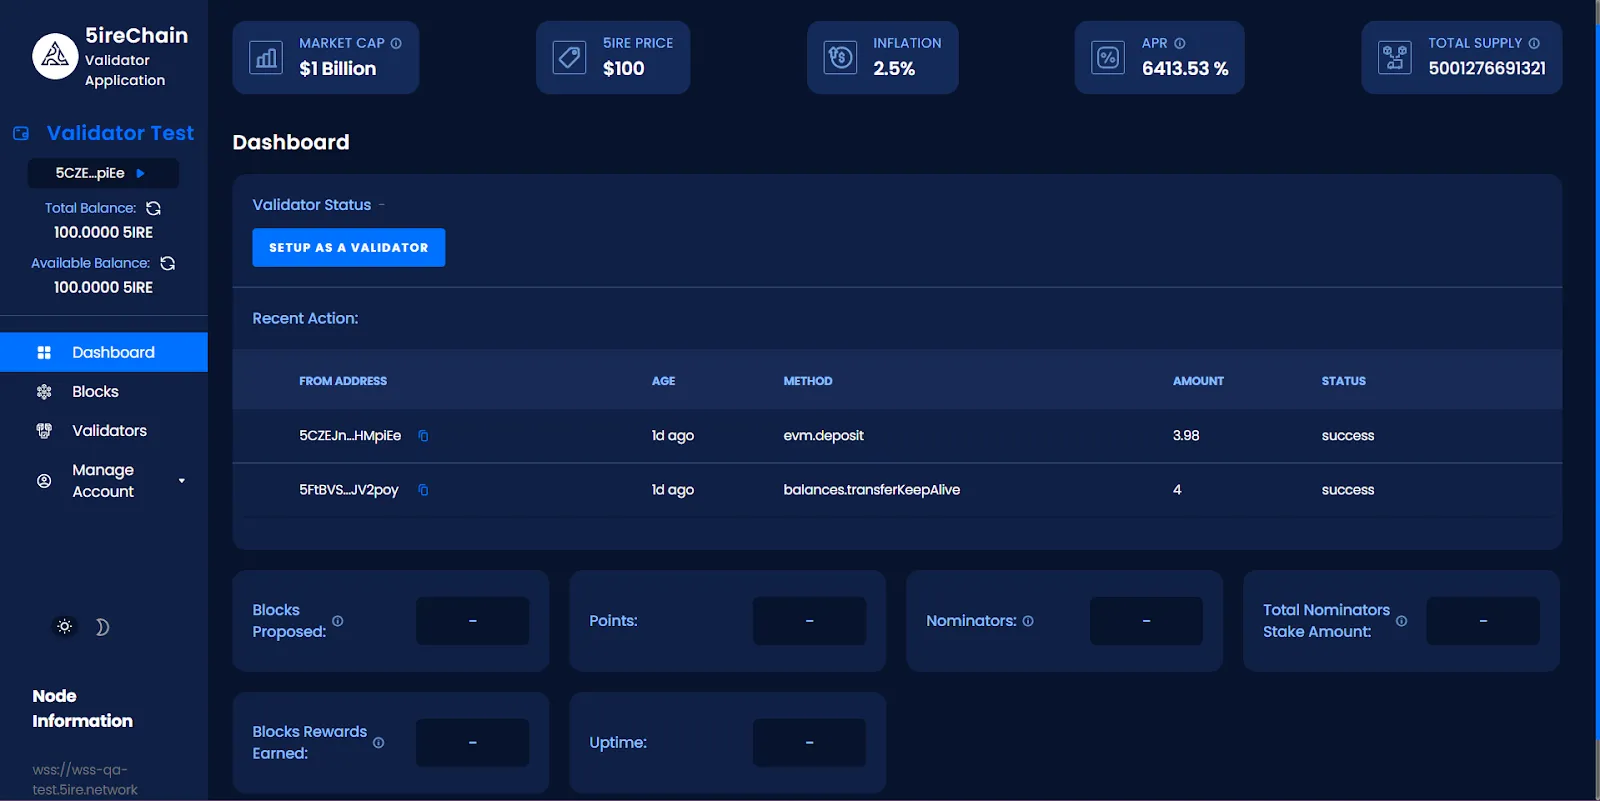
Task: Click the Dashboard grid icon in the sidebar
Action: click(x=44, y=352)
